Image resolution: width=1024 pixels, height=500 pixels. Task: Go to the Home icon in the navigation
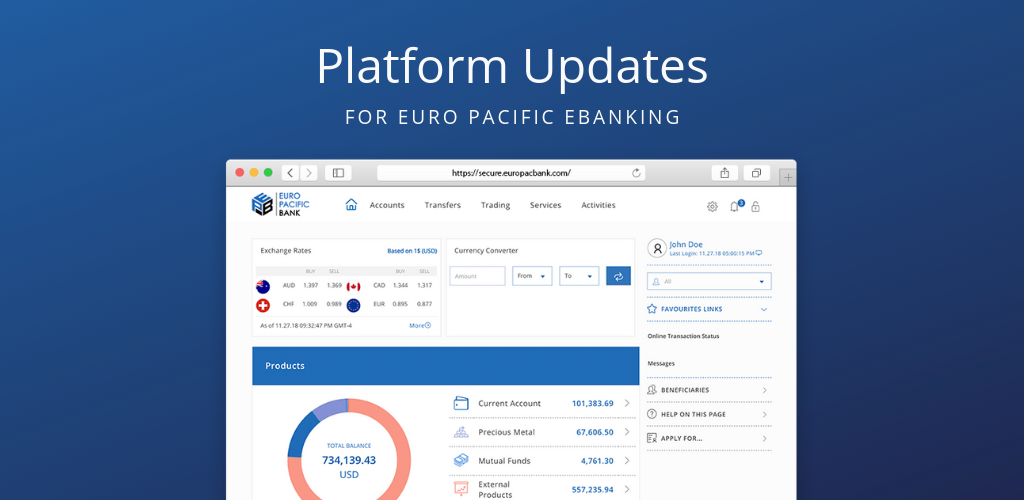pyautogui.click(x=351, y=204)
